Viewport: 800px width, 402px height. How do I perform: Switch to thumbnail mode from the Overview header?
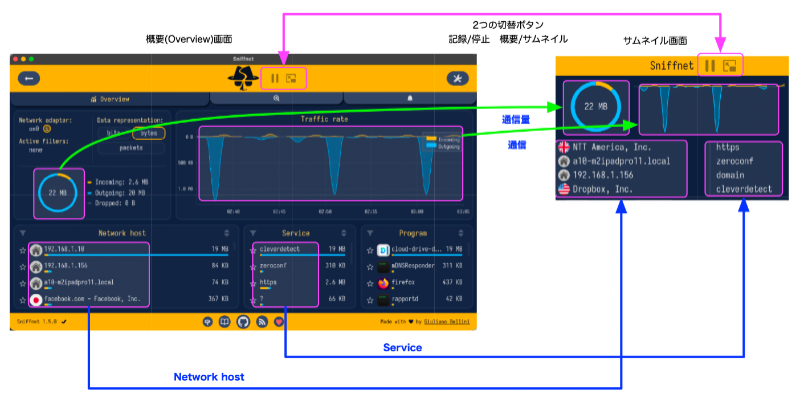point(291,79)
